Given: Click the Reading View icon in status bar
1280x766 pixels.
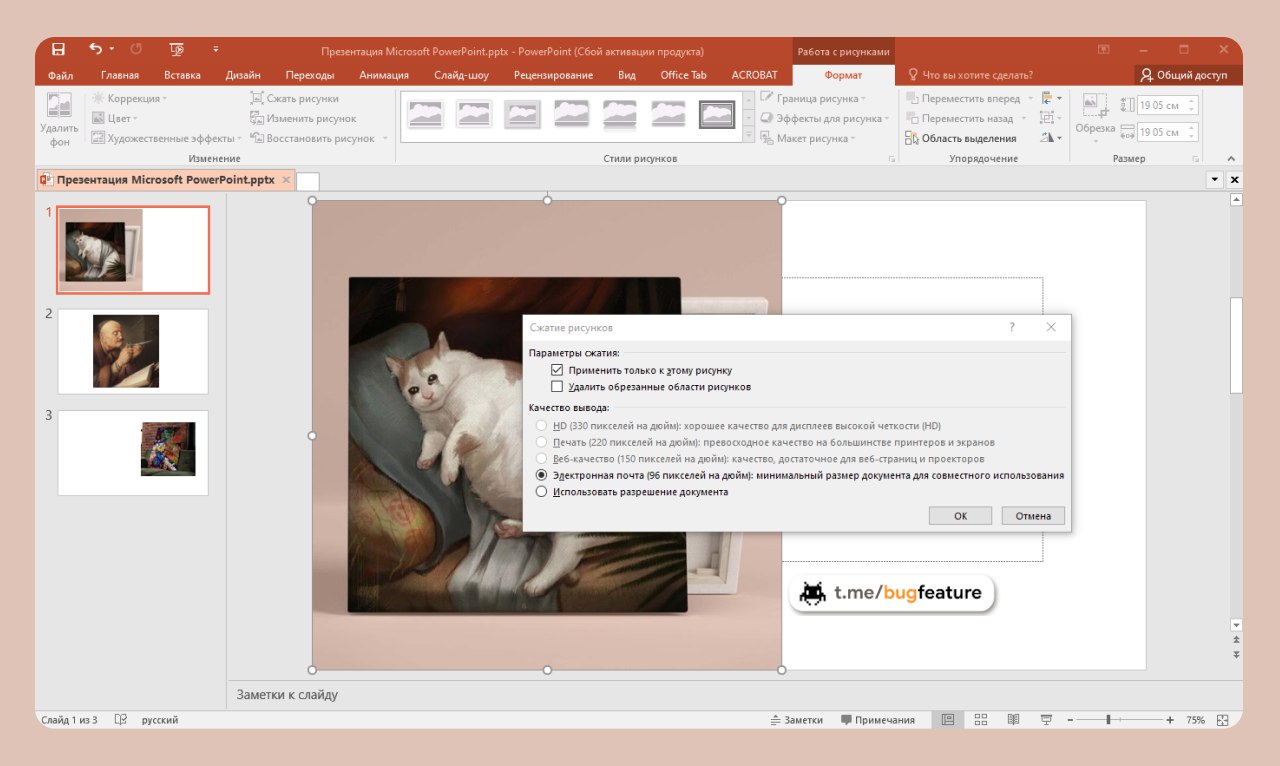Looking at the screenshot, I should click(x=1013, y=720).
